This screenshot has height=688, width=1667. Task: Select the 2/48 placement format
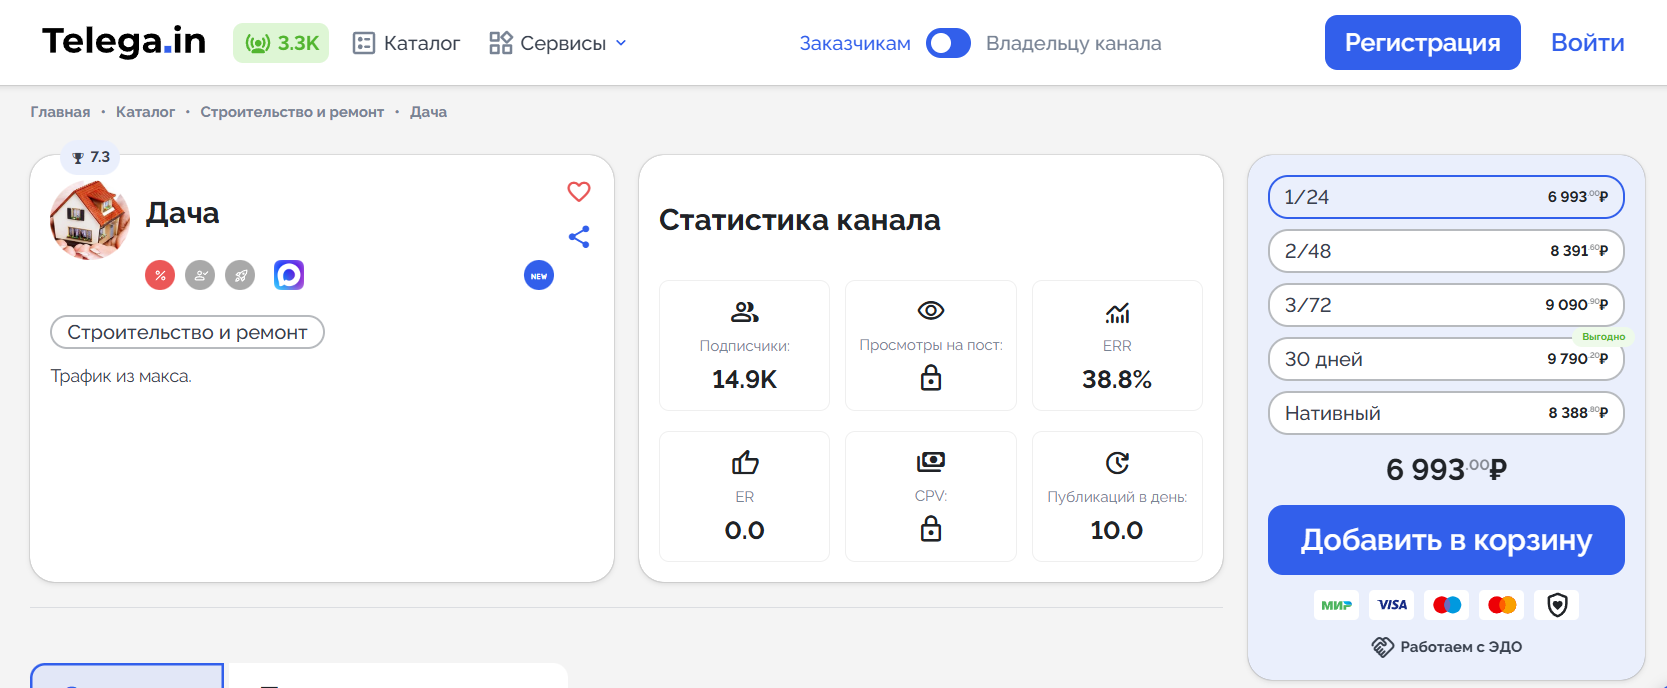pyautogui.click(x=1445, y=251)
